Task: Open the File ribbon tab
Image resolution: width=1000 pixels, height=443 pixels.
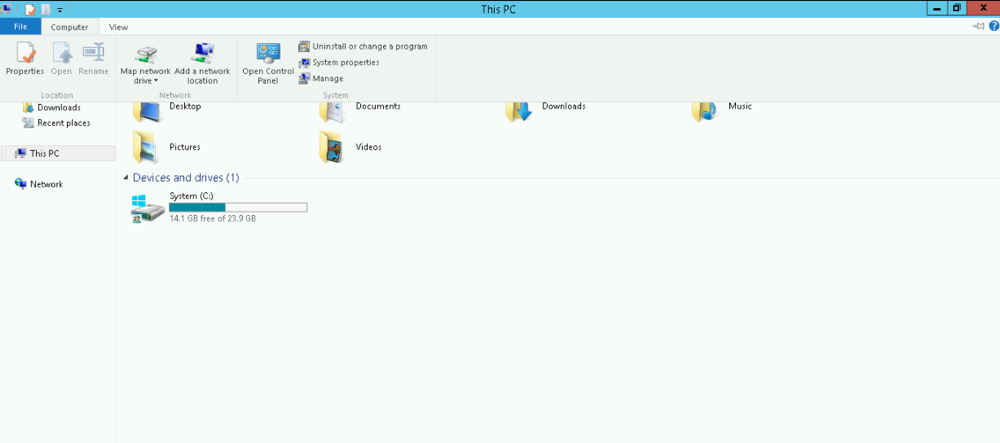Action: pyautogui.click(x=20, y=27)
